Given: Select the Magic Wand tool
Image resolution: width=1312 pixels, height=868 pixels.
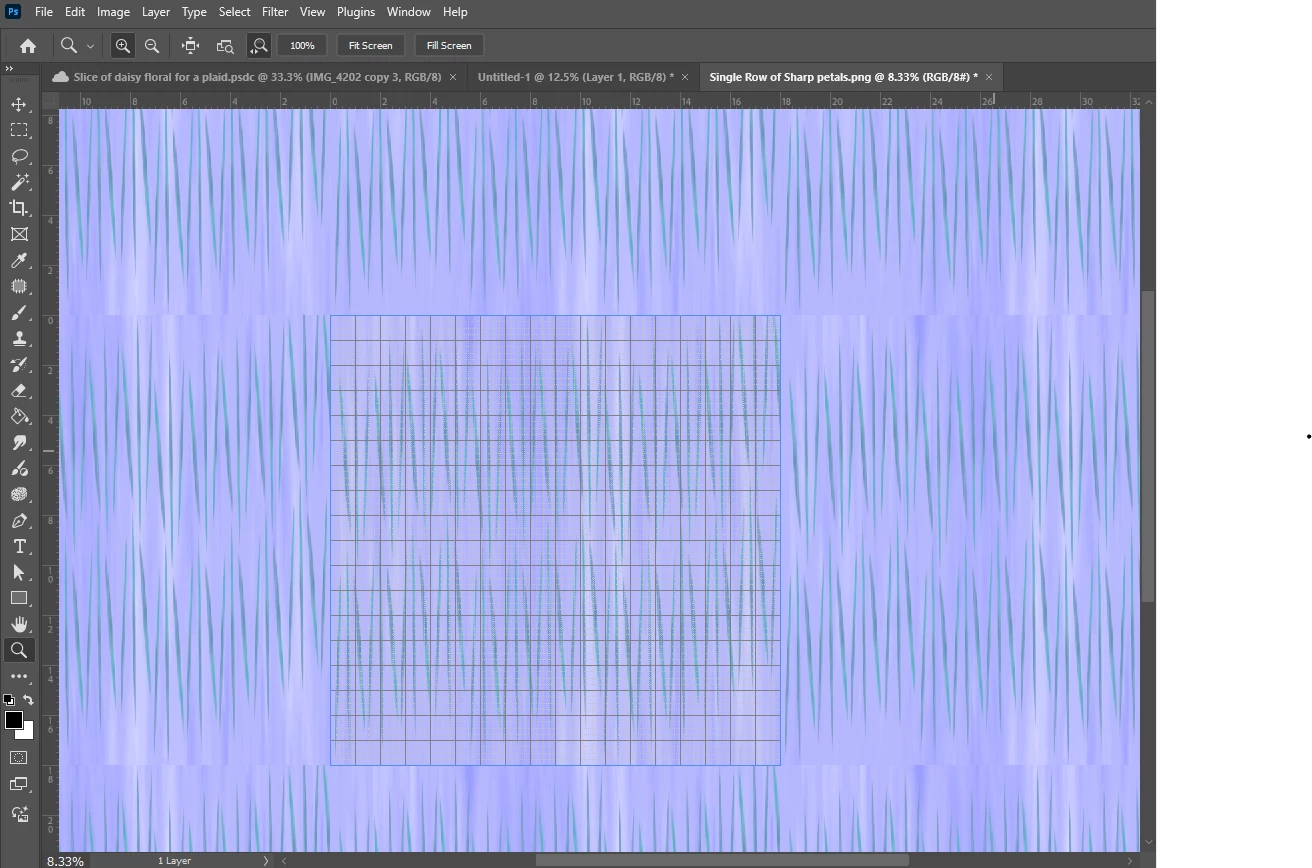Looking at the screenshot, I should click(x=19, y=182).
